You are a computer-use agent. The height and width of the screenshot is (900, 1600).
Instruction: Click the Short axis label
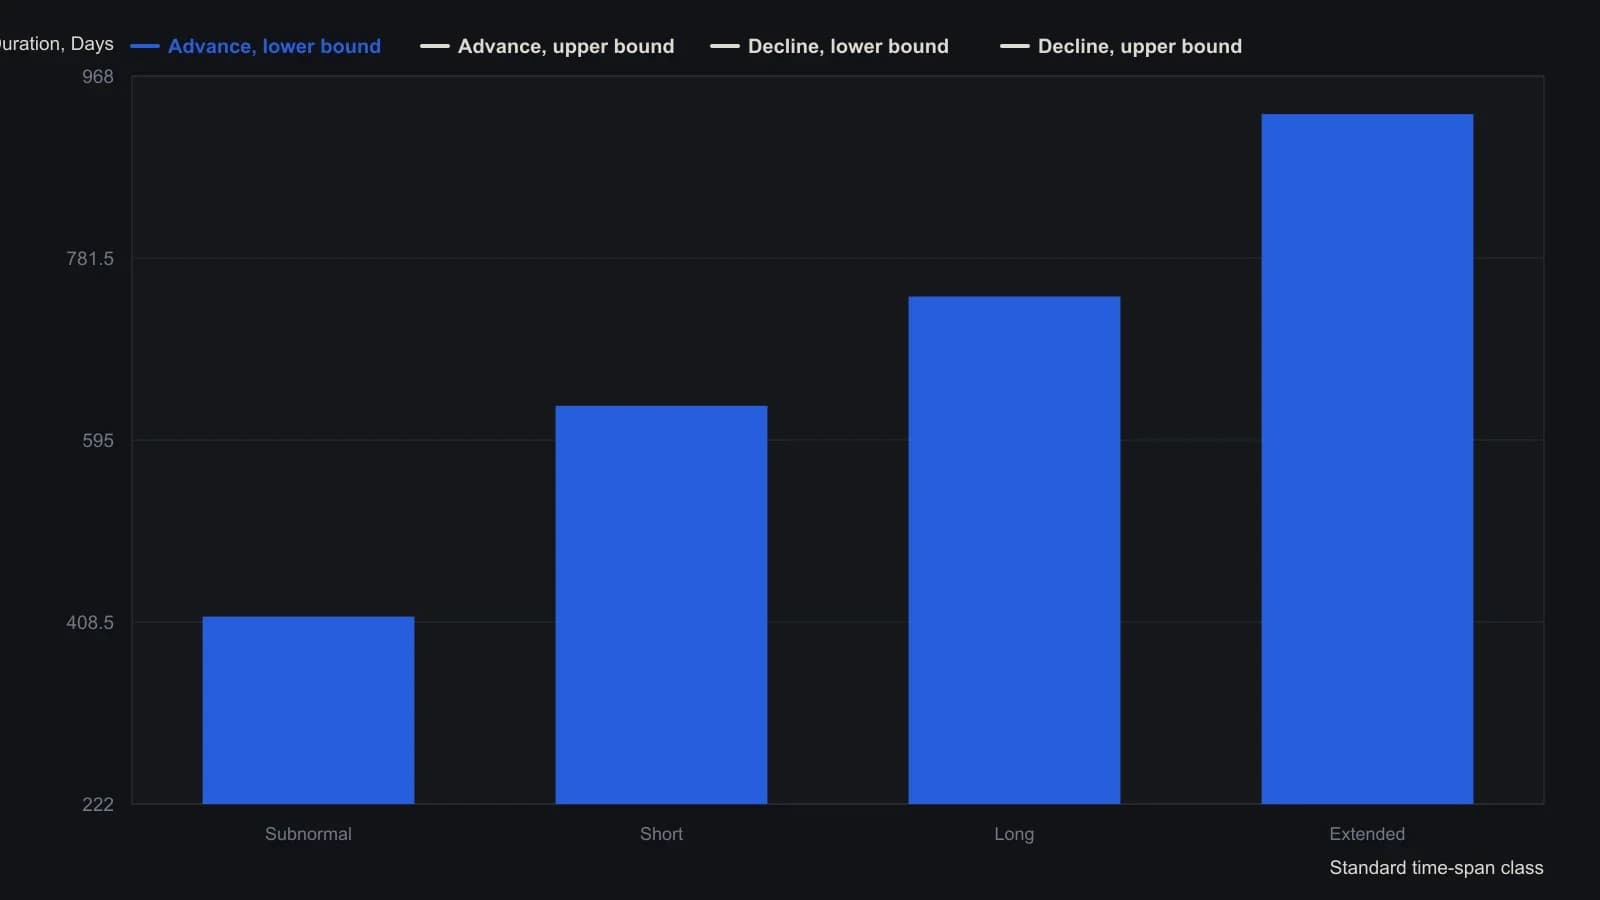(661, 834)
